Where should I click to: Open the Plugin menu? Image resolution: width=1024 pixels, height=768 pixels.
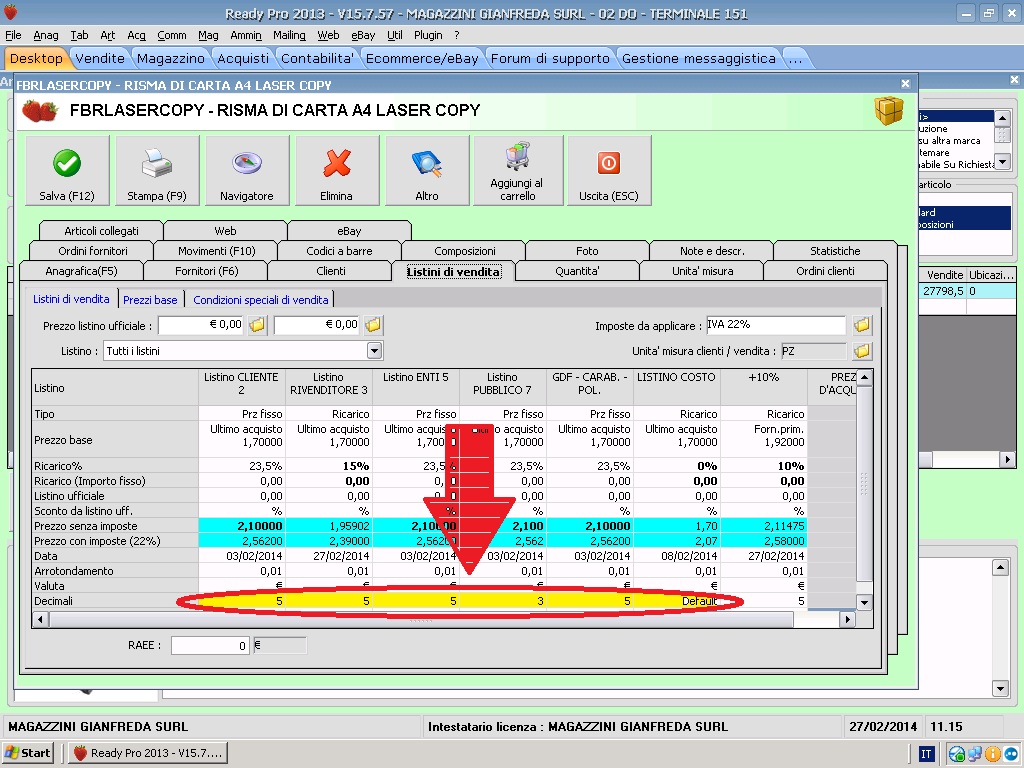428,35
